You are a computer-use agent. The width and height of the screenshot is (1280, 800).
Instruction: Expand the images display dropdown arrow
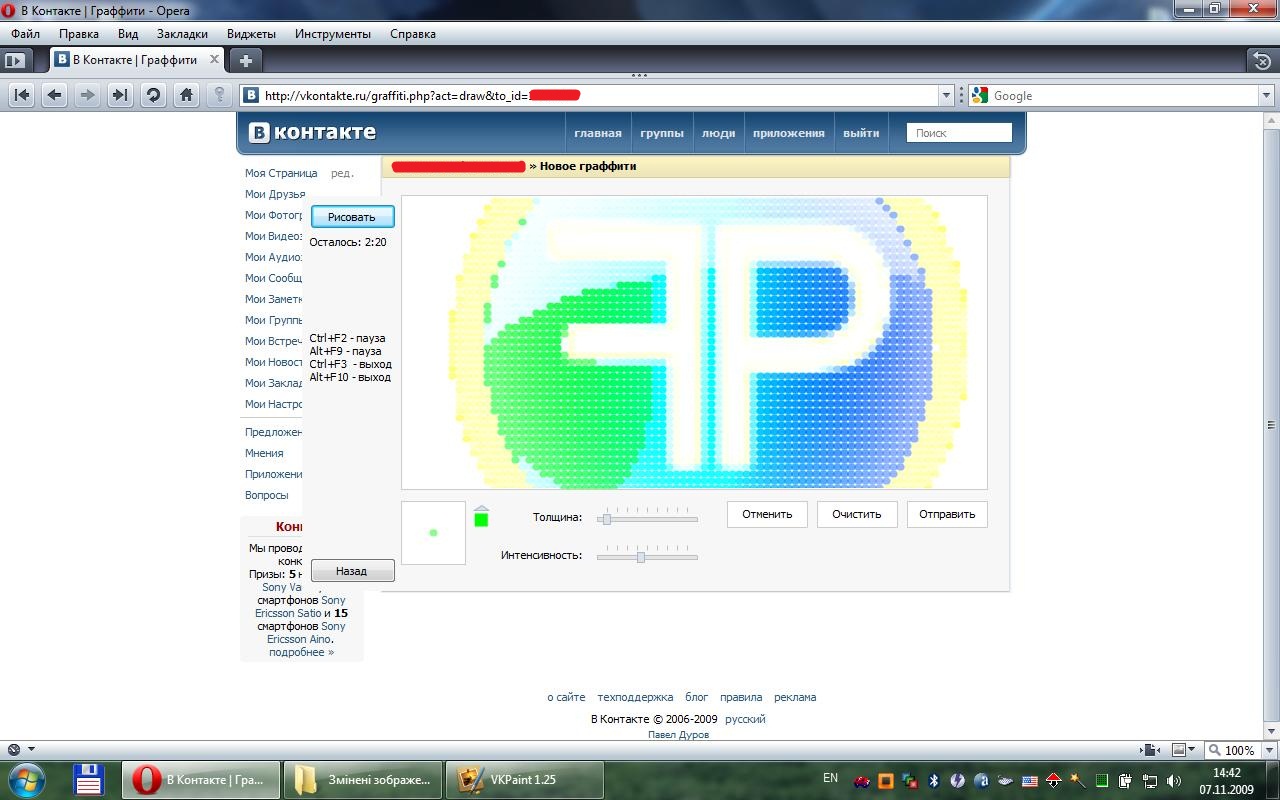pyautogui.click(x=1193, y=749)
